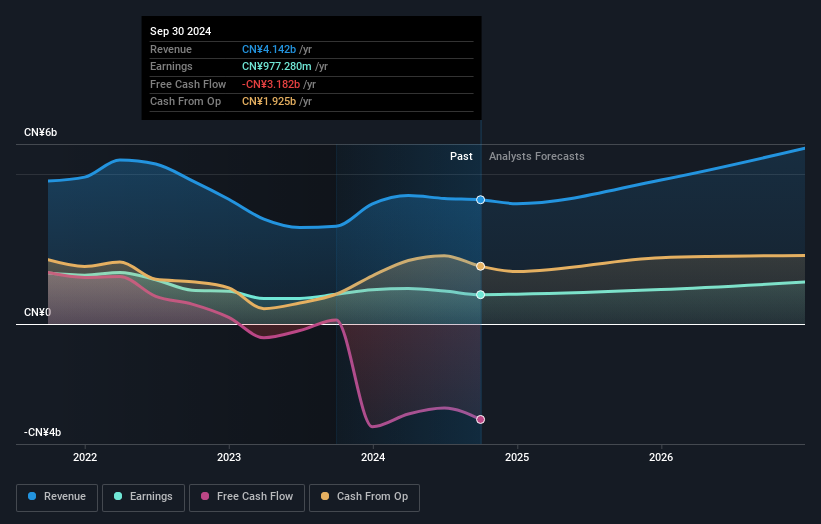Click the CN¥977.280m earnings value

pos(277,66)
